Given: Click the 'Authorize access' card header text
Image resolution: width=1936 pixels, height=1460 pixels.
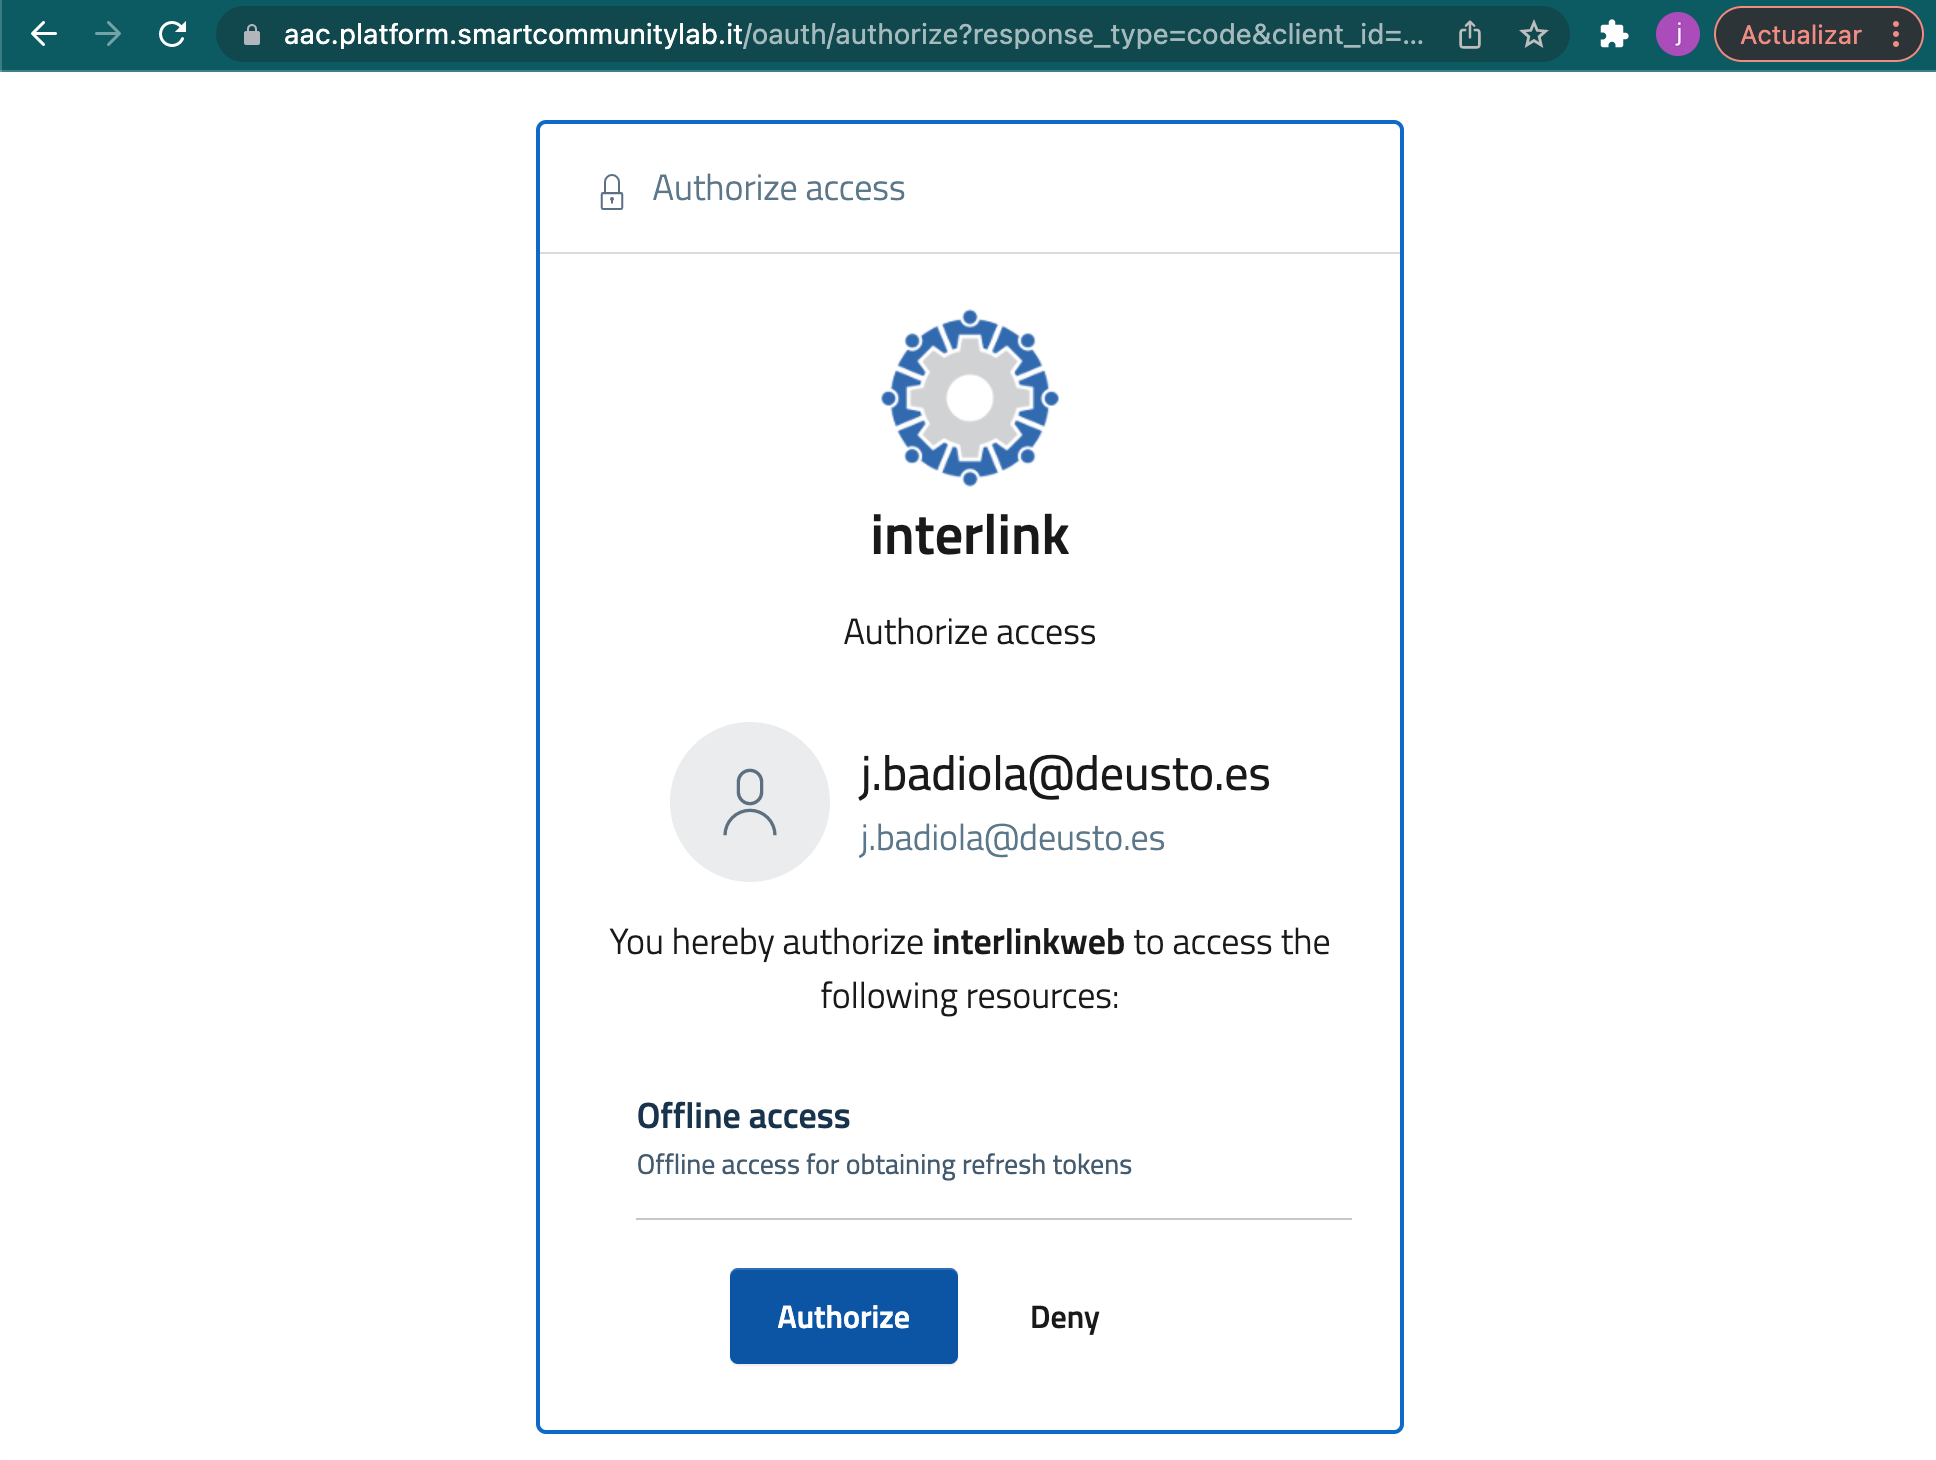Looking at the screenshot, I should coord(778,188).
